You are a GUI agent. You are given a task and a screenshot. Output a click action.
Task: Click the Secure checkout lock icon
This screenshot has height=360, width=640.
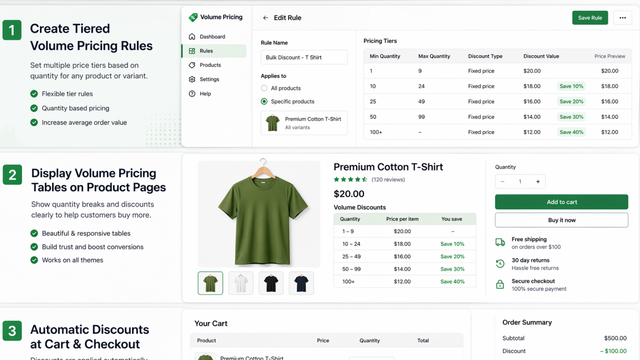pyautogui.click(x=500, y=284)
